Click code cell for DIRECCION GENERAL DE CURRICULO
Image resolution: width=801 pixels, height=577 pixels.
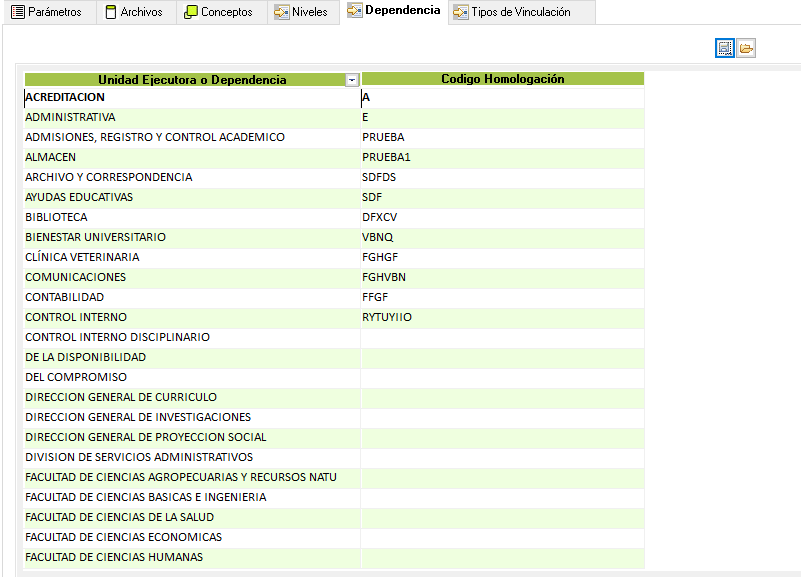(x=502, y=397)
